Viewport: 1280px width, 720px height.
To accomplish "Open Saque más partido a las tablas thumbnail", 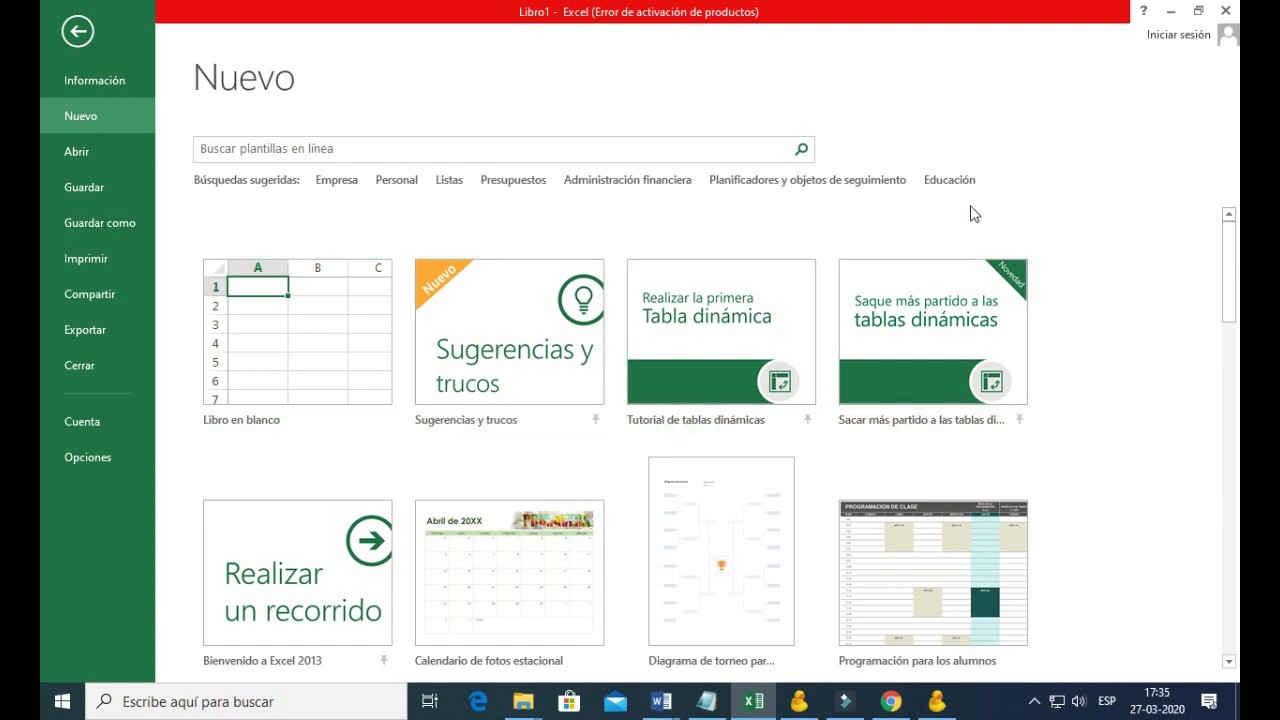I will [x=933, y=332].
